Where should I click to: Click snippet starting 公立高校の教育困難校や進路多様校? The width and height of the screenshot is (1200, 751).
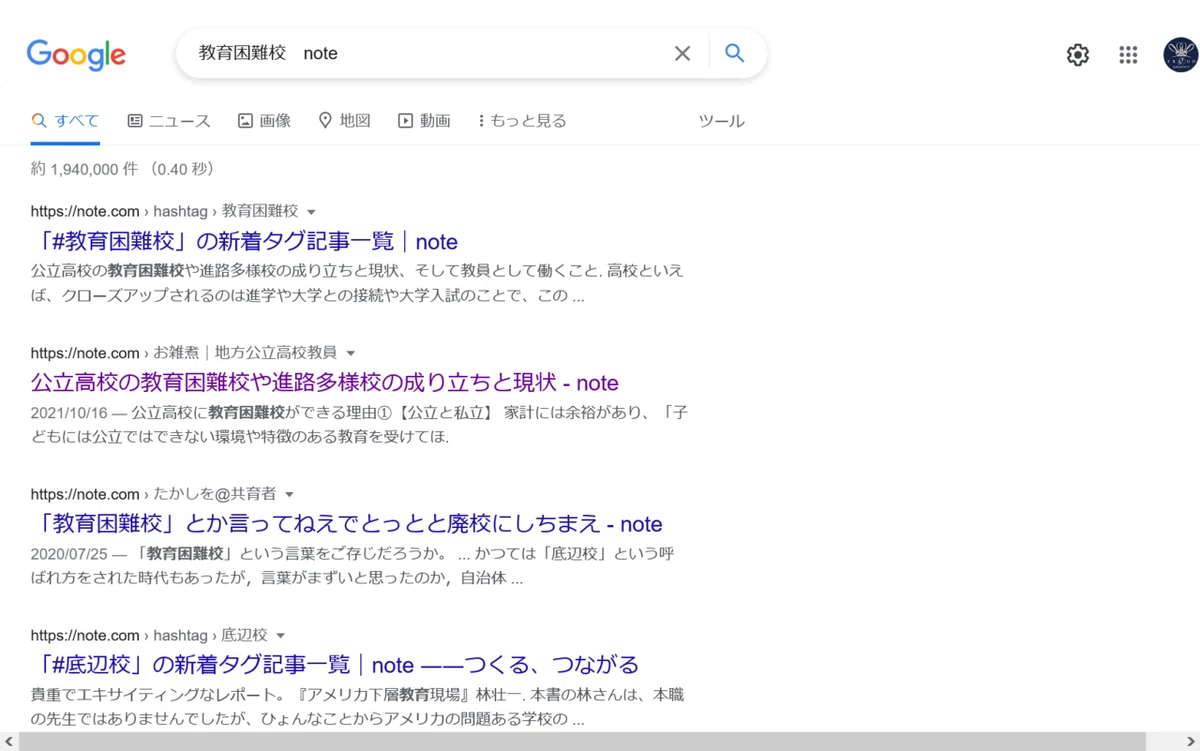[x=359, y=283]
